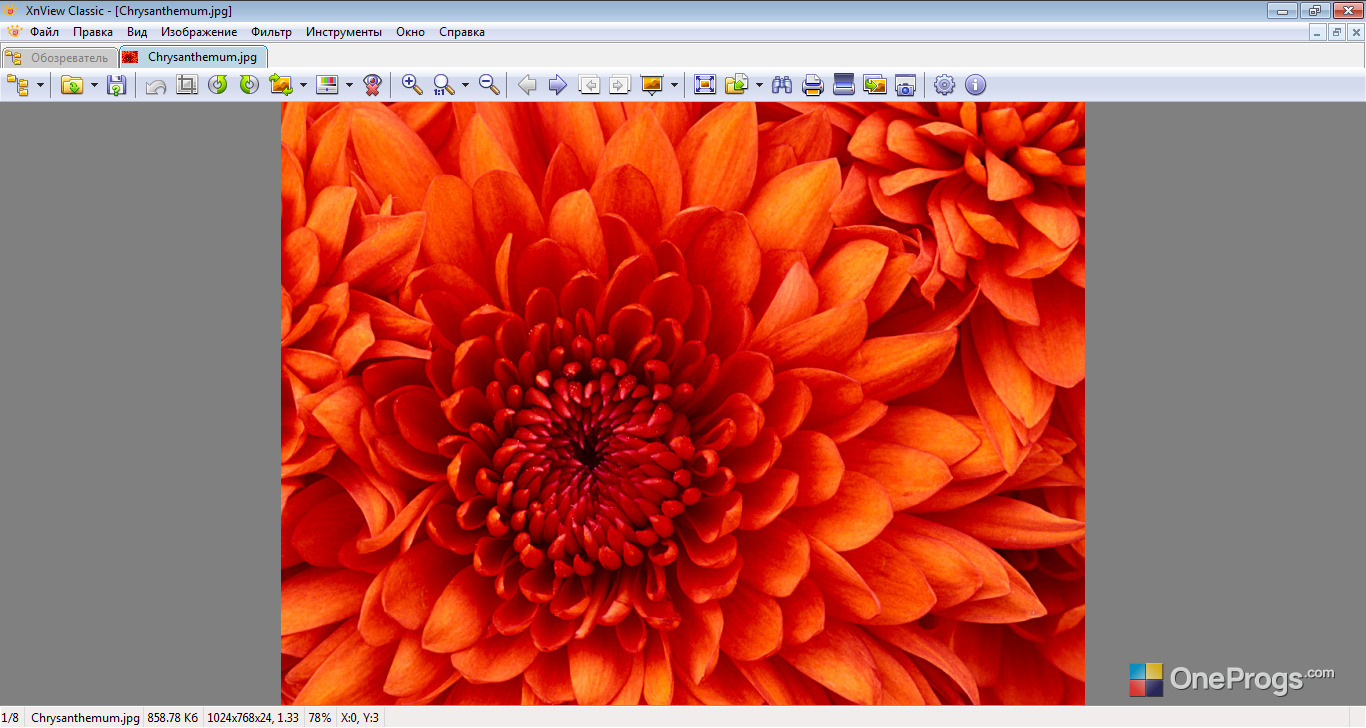Go to the previous image
This screenshot has height=728, width=1366.
(527, 85)
